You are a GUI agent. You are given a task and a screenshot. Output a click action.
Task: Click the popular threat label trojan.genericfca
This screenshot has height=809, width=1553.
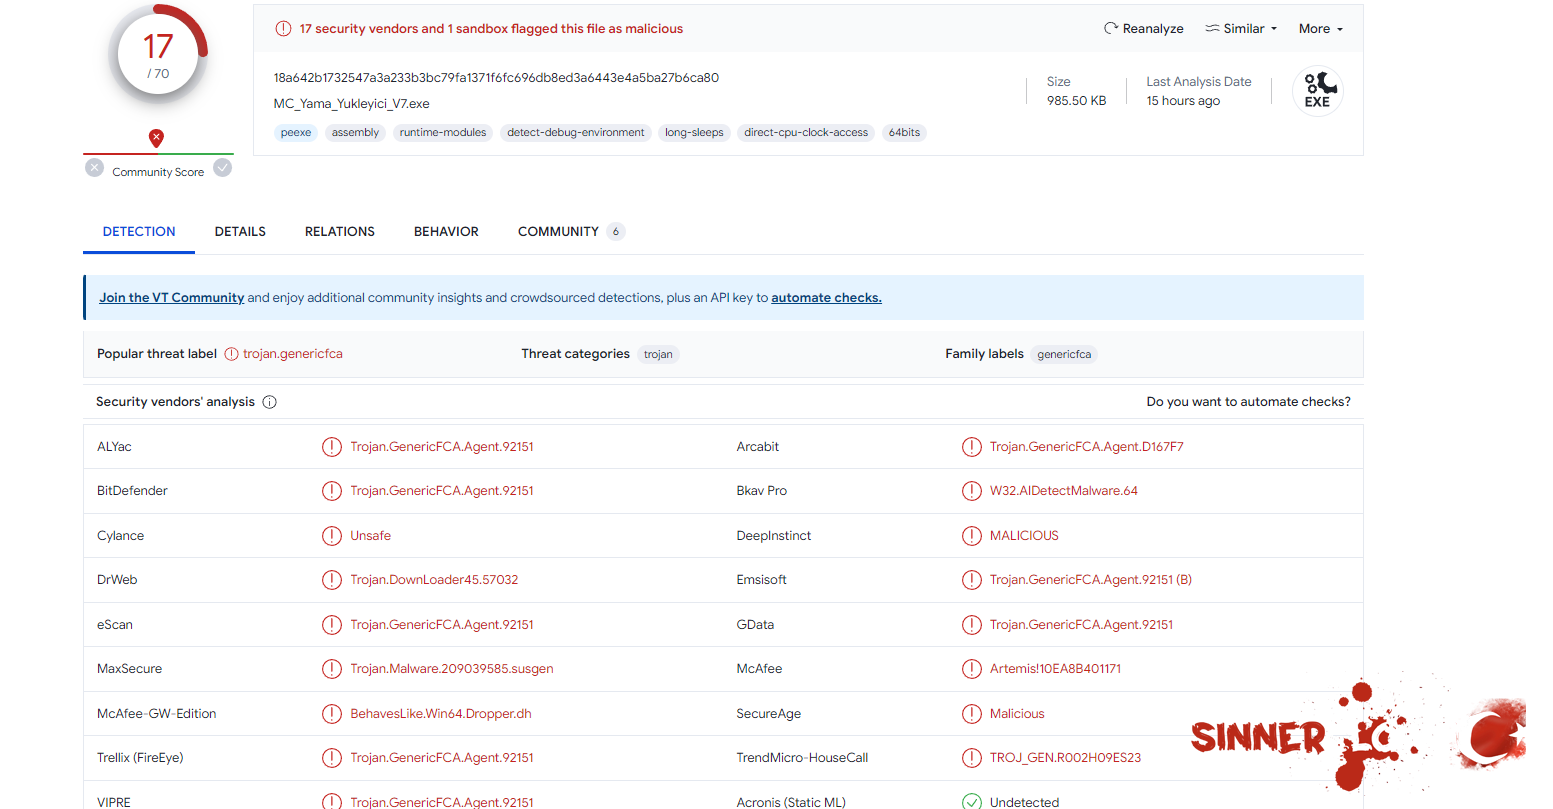(x=293, y=354)
